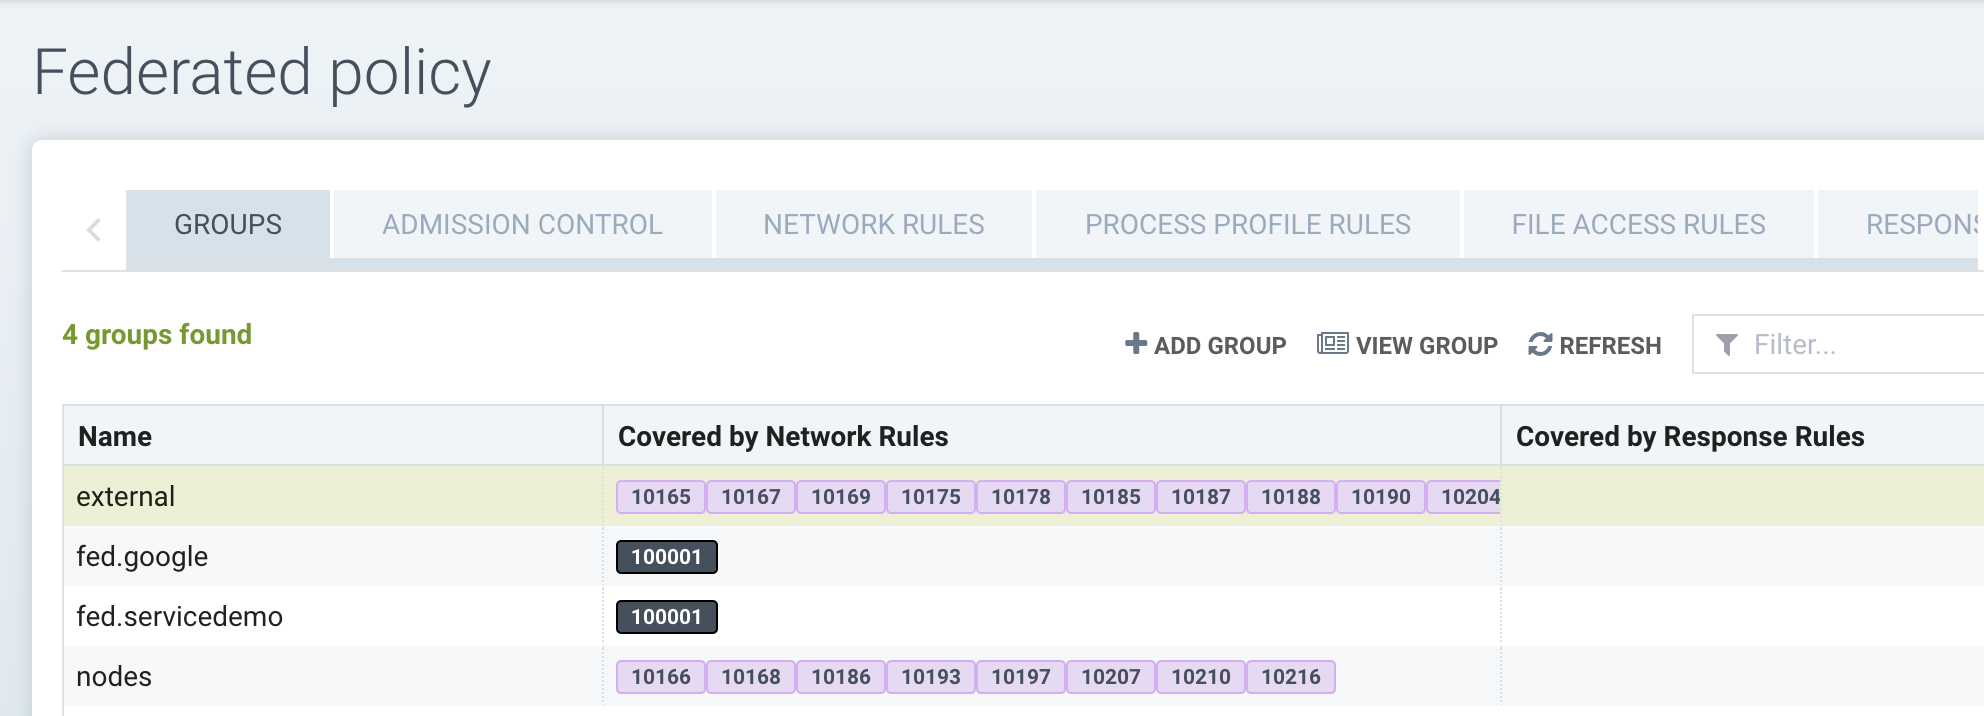Image resolution: width=1984 pixels, height=716 pixels.
Task: Sort by the Name column header
Action: 115,437
